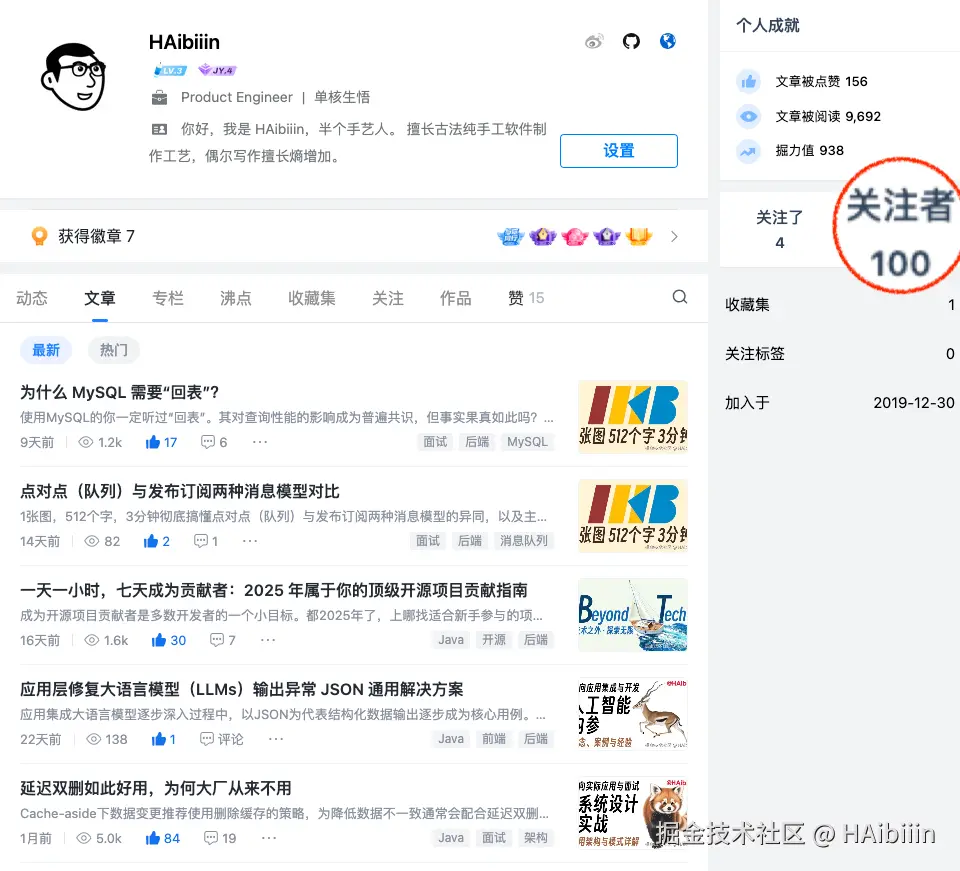Click the cover thumbnail of 延迟双删 article
This screenshot has width=960, height=871.
coord(633,812)
